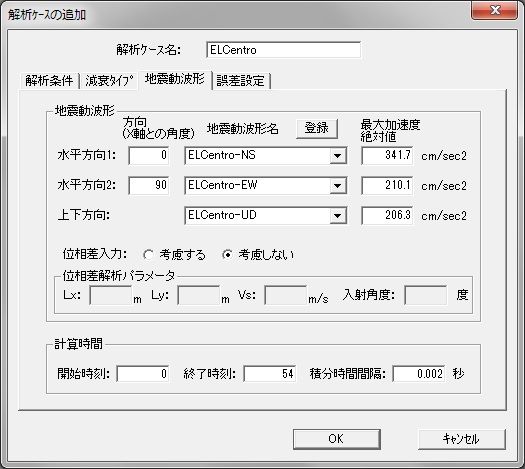The height and width of the screenshot is (469, 525).
Task: Click the 地震動波形名 column heading
Action: click(x=243, y=129)
